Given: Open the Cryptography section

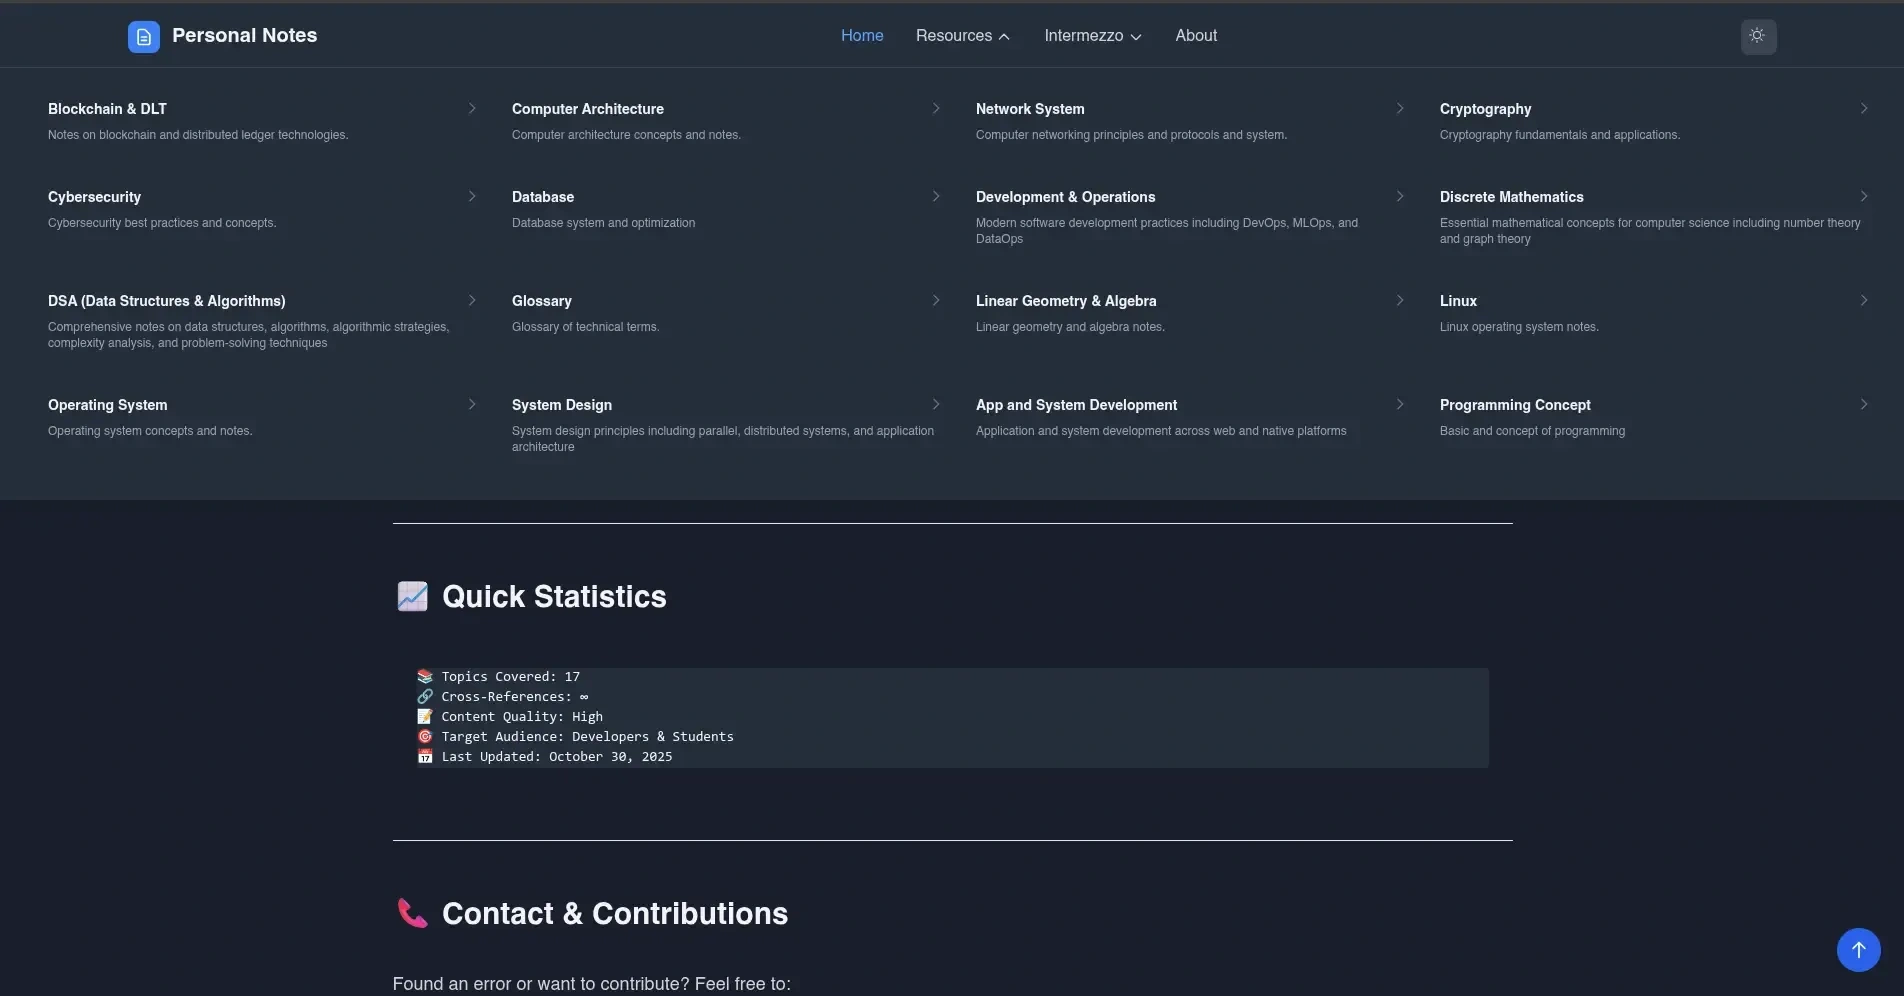Looking at the screenshot, I should [x=1485, y=109].
